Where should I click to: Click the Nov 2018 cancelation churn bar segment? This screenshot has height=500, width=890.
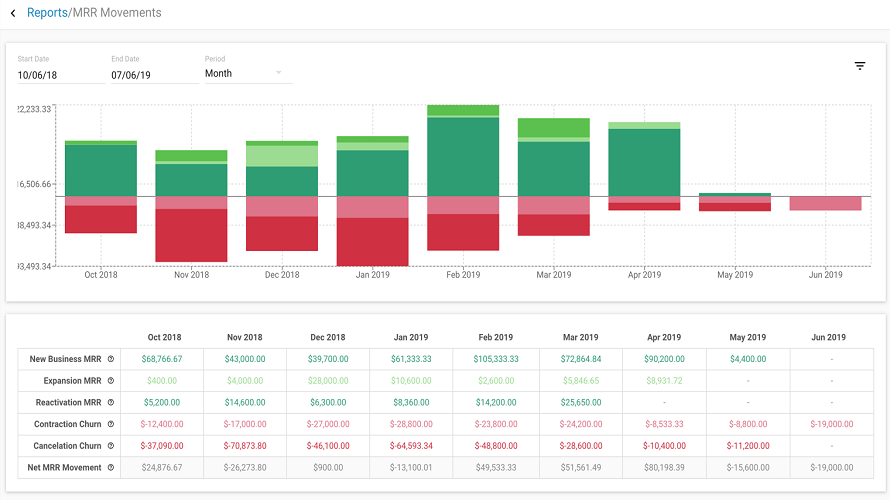(x=191, y=235)
